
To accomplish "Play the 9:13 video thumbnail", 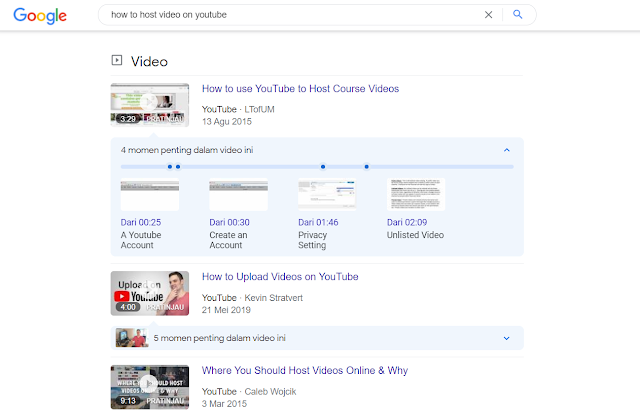I will point(150,387).
